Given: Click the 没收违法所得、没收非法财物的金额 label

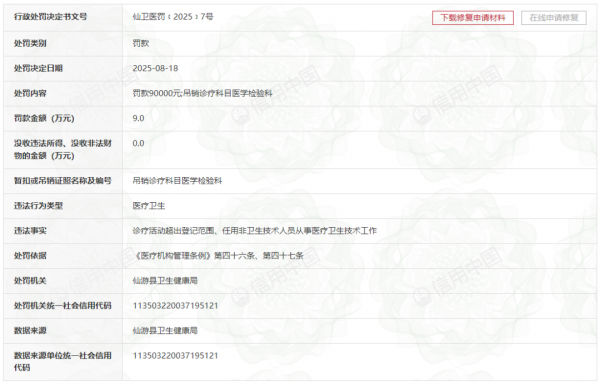Looking at the screenshot, I should coord(63,150).
